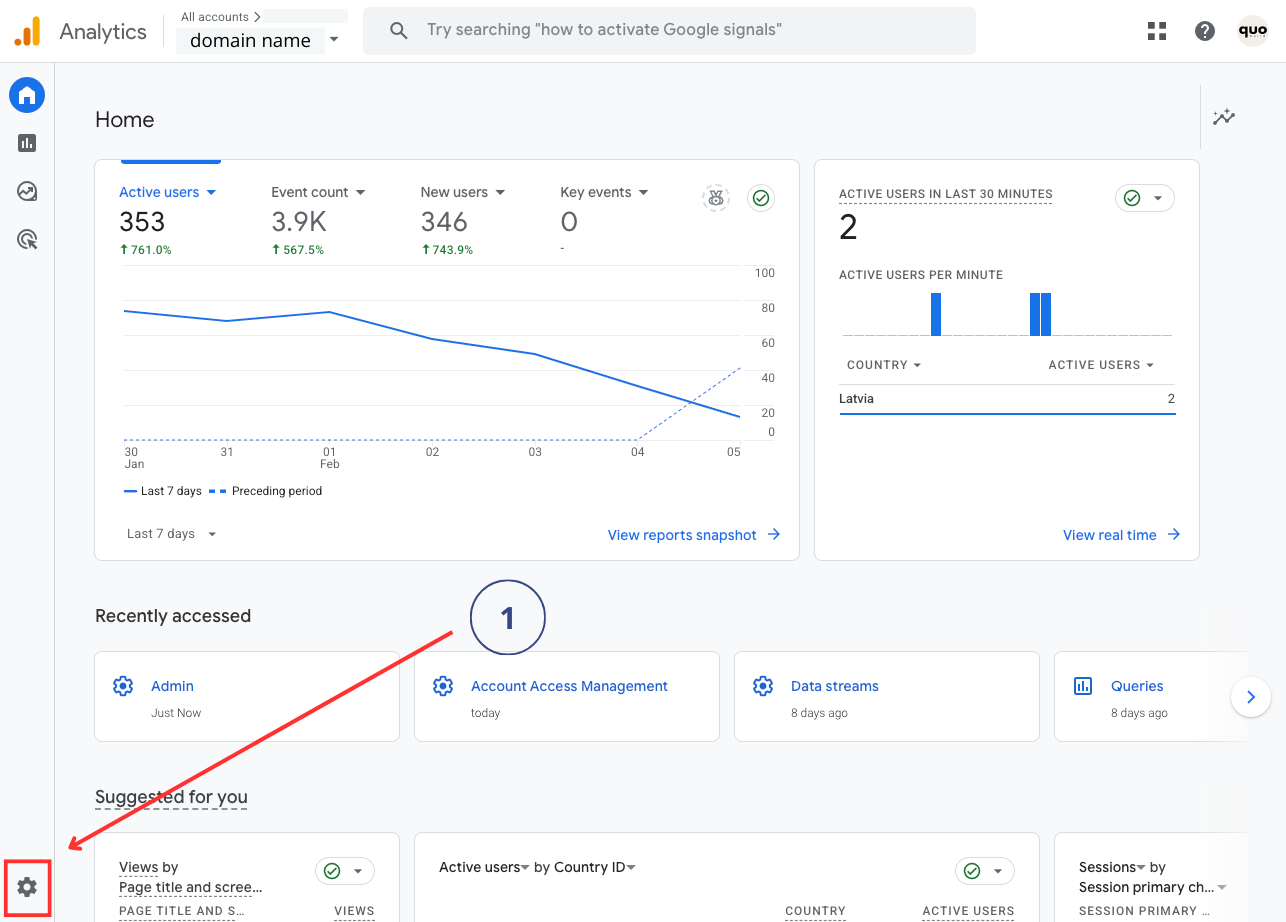The width and height of the screenshot is (1286, 922).
Task: Open the Advertising section icon
Action: 26,239
